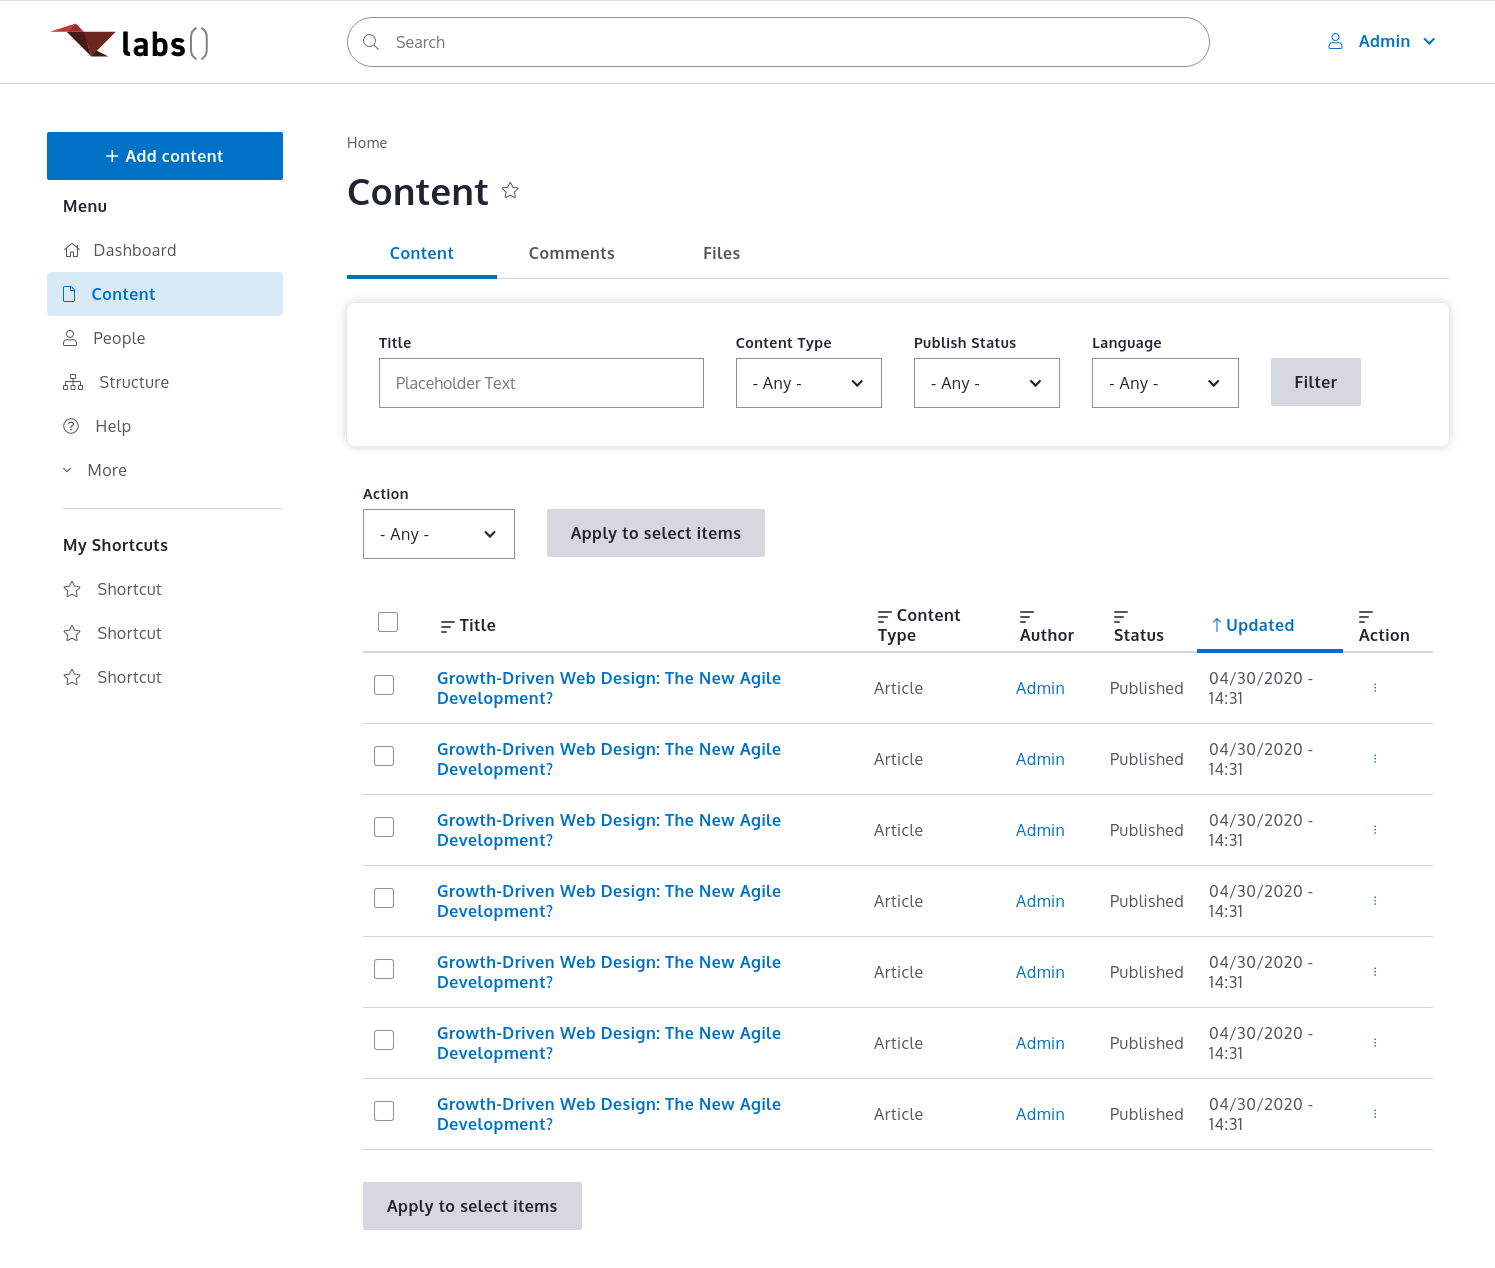Image resolution: width=1495 pixels, height=1268 pixels.
Task: Open the Language filter dropdown
Action: tap(1165, 383)
